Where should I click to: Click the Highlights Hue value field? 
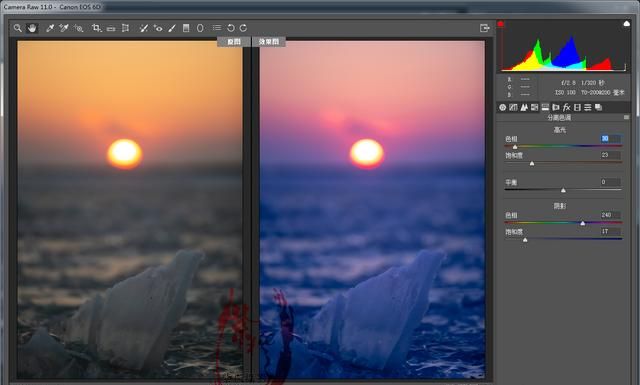[x=611, y=139]
